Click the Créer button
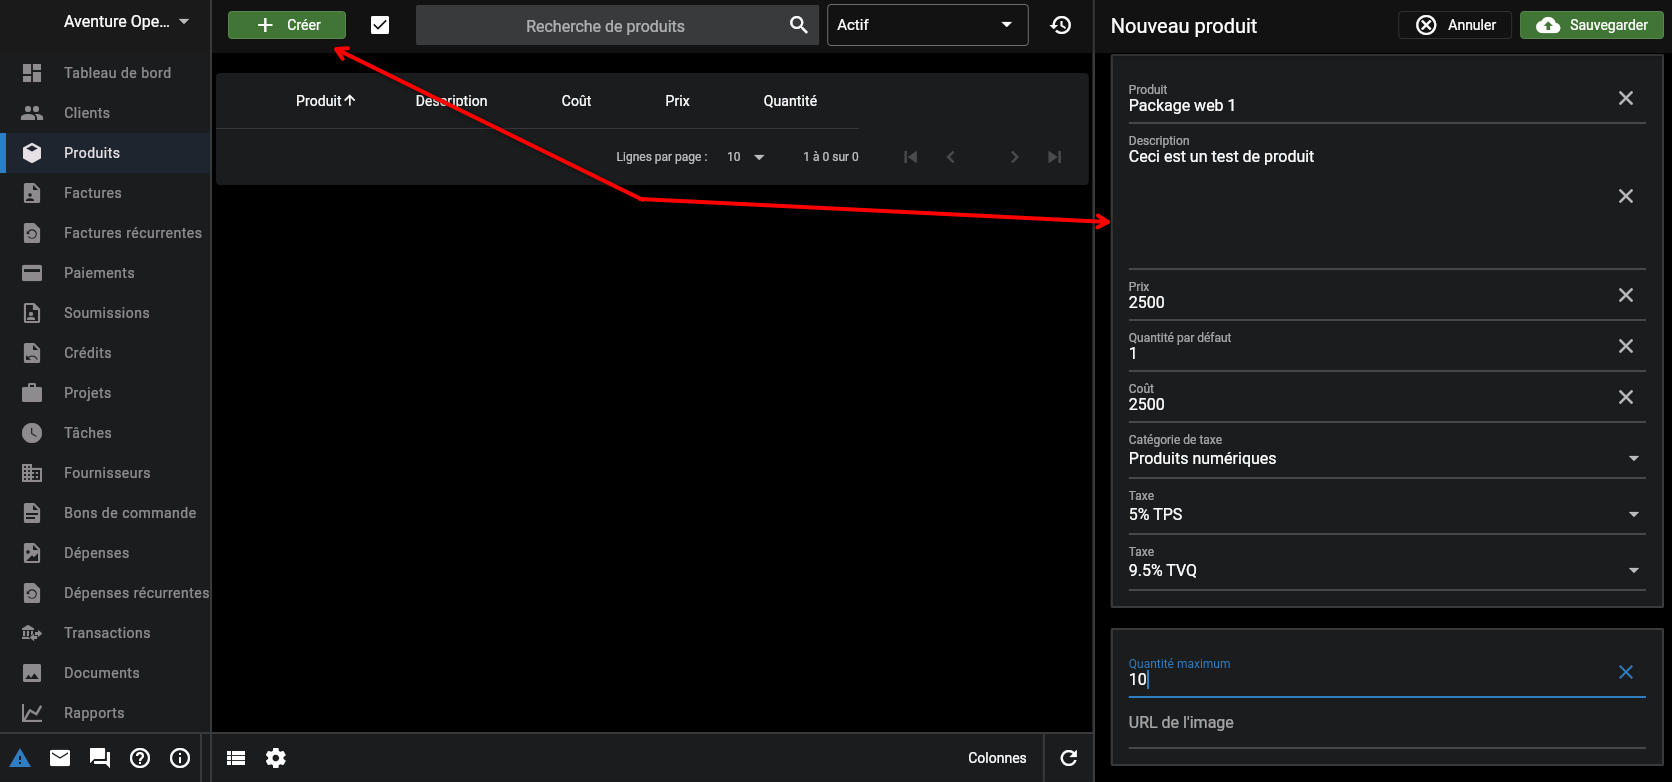Screen dimensions: 1672x782 [287, 25]
